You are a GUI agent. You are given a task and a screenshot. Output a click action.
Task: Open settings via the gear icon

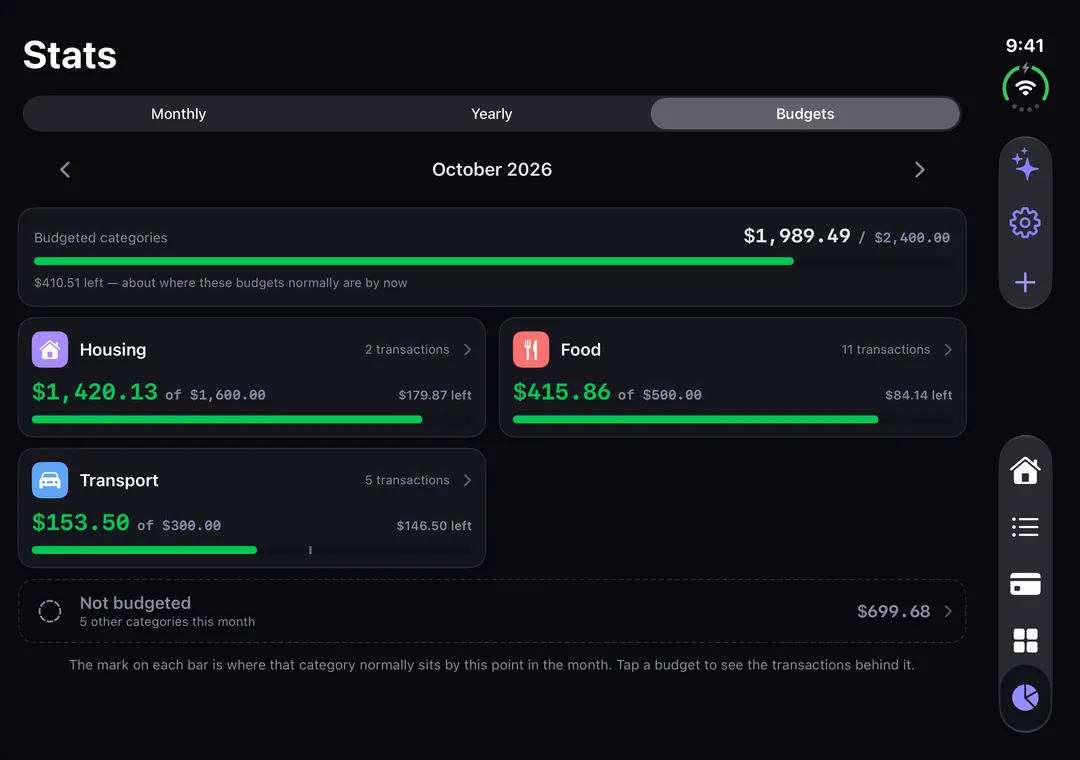(x=1025, y=223)
